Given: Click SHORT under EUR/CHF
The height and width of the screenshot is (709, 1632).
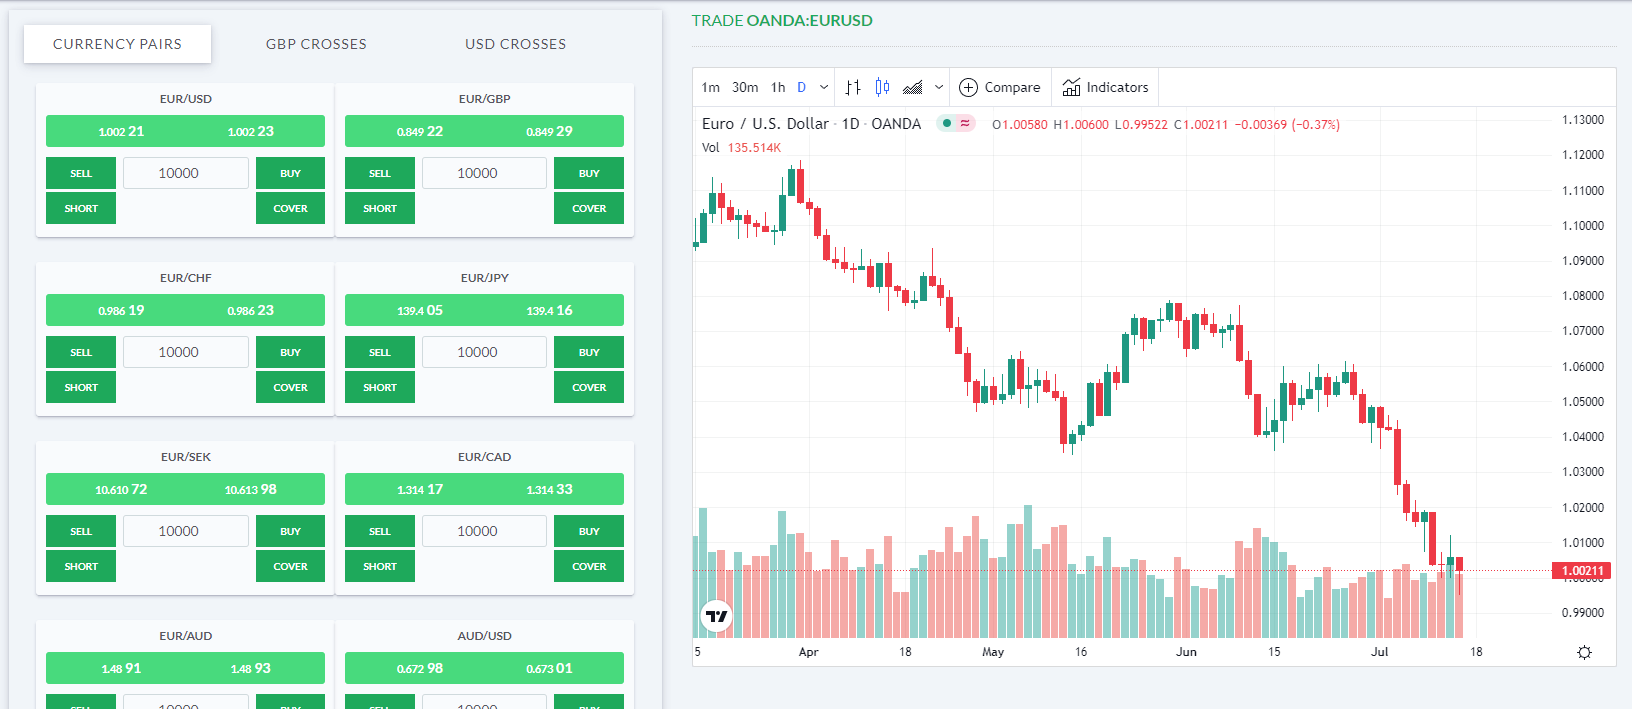Looking at the screenshot, I should [x=81, y=387].
